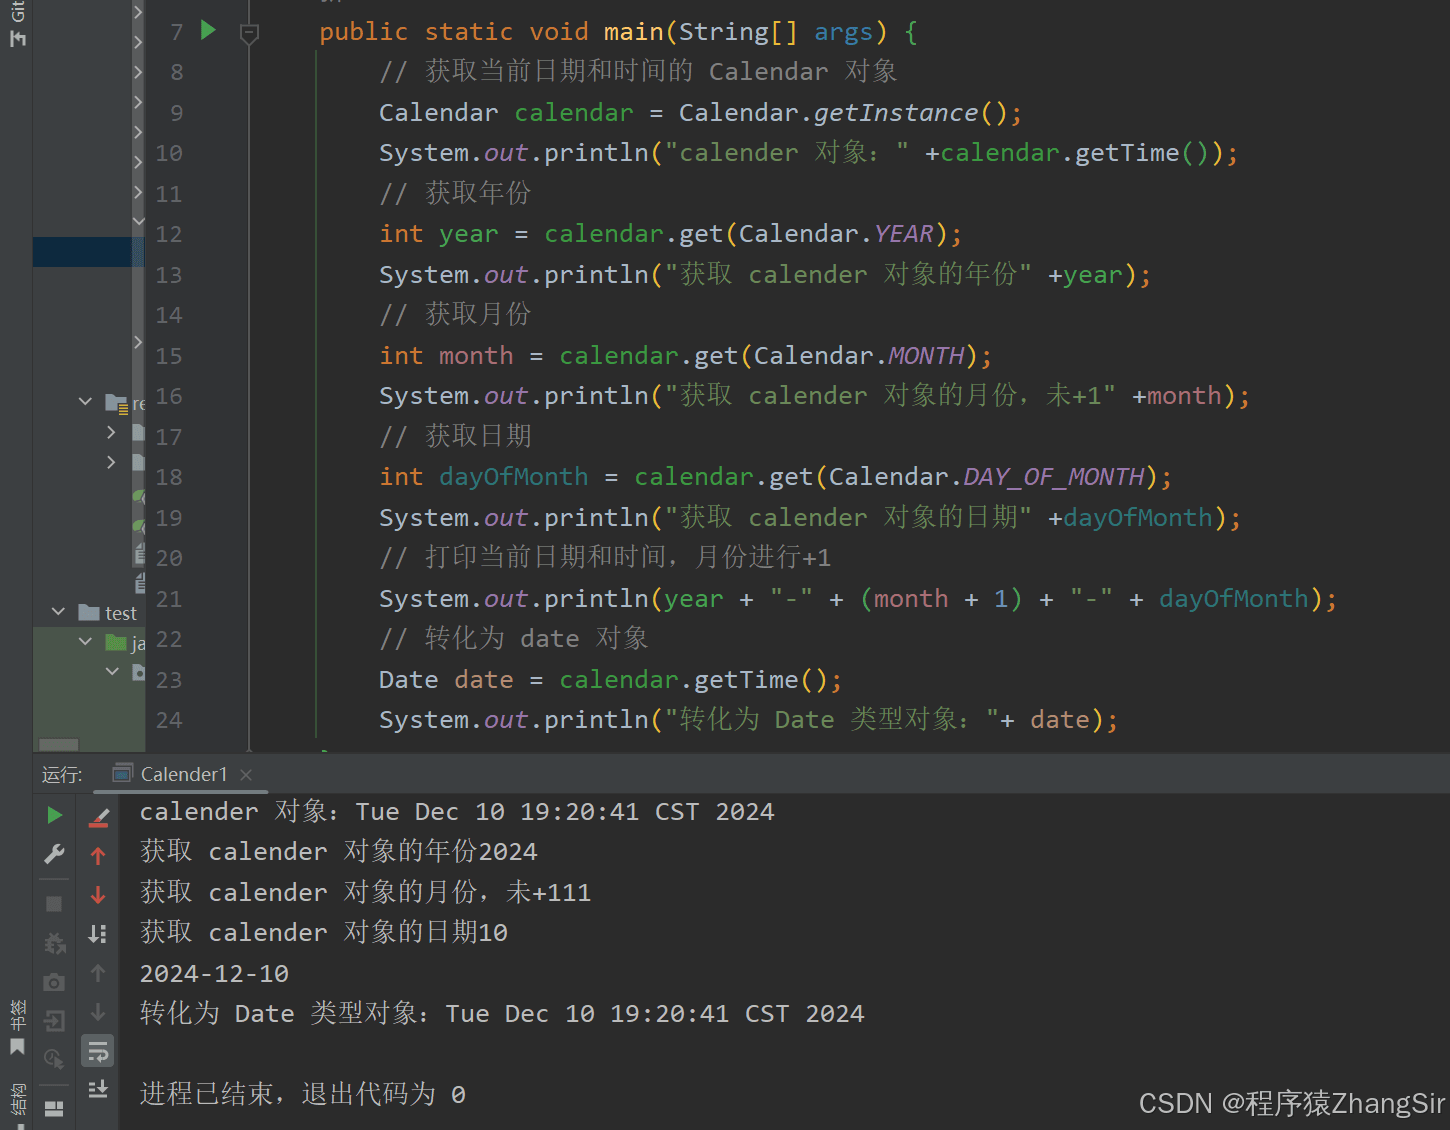Click console line '获取 calender 对象的日期10'
Image resolution: width=1450 pixels, height=1130 pixels.
point(324,933)
